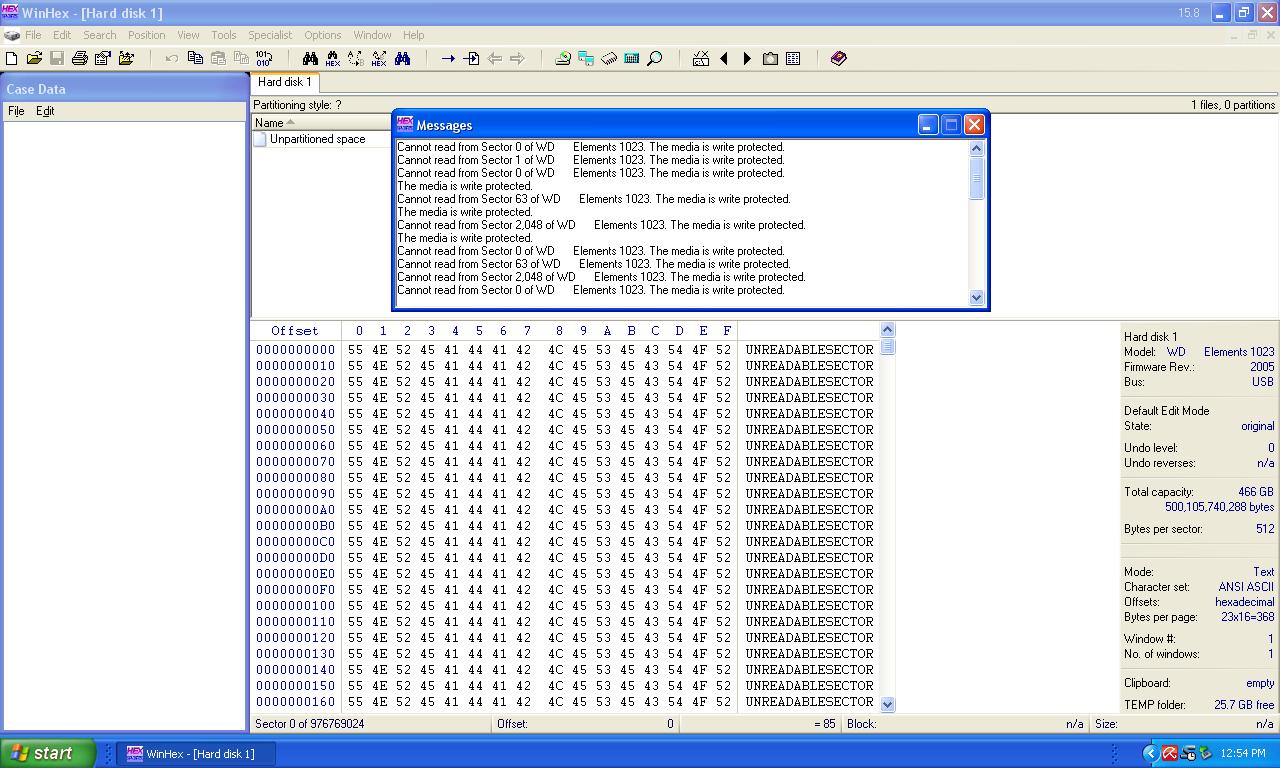Select the Unpartitioned space entry
Screen dimensions: 1280x768
pyautogui.click(x=317, y=139)
